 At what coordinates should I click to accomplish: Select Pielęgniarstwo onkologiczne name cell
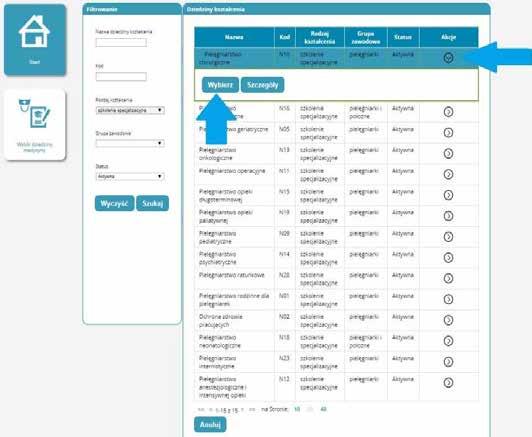234,154
